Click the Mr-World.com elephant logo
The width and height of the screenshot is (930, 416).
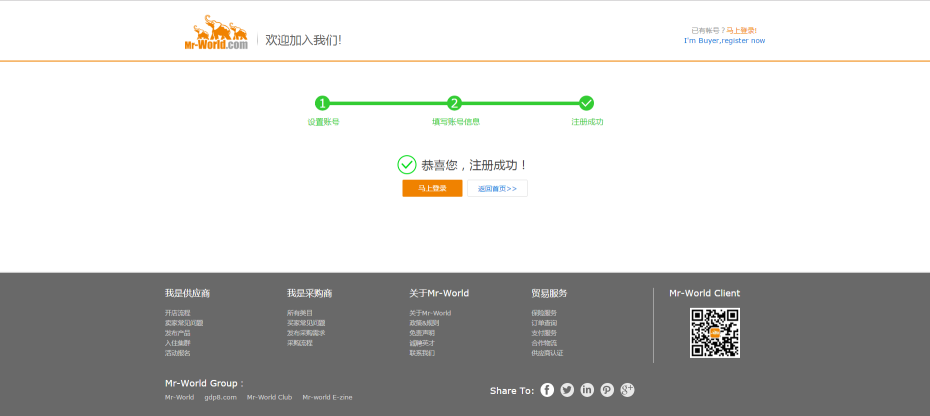(x=216, y=33)
